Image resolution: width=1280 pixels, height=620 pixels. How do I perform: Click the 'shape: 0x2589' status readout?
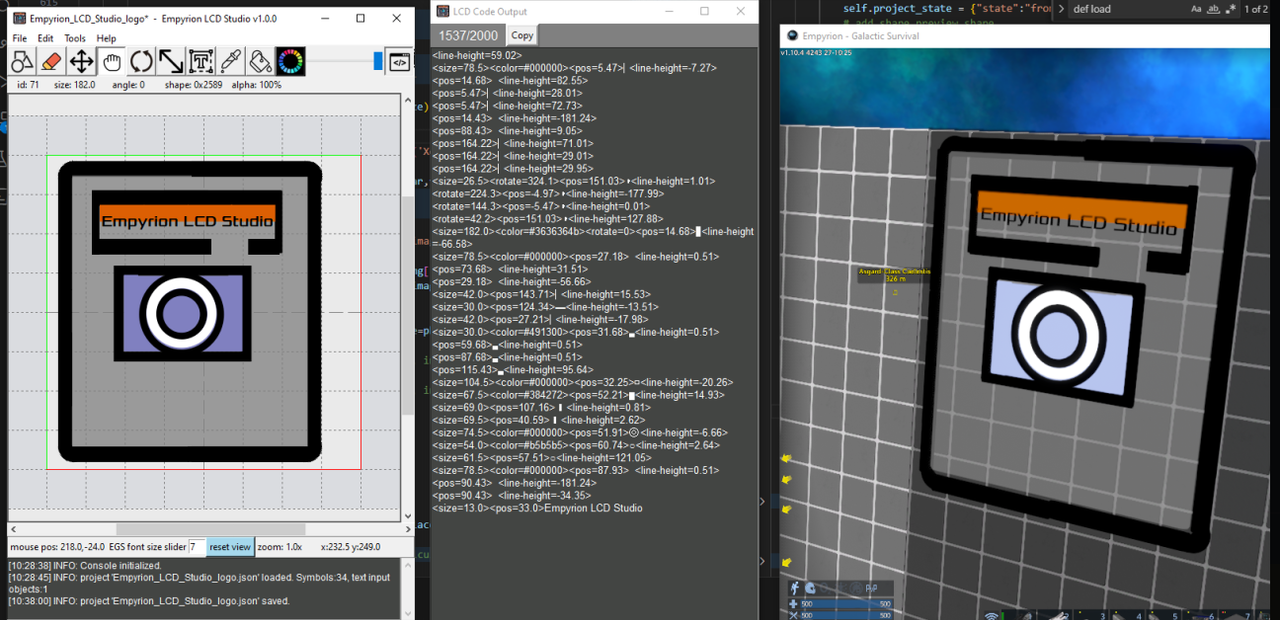point(195,85)
